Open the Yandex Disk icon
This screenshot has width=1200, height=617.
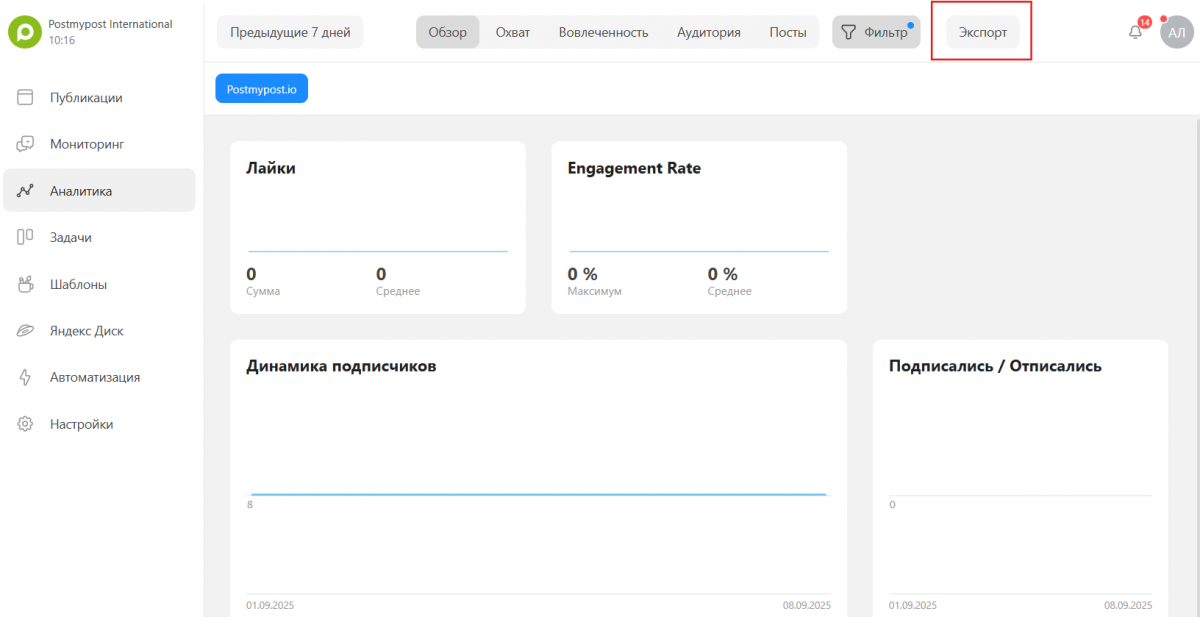coord(26,331)
